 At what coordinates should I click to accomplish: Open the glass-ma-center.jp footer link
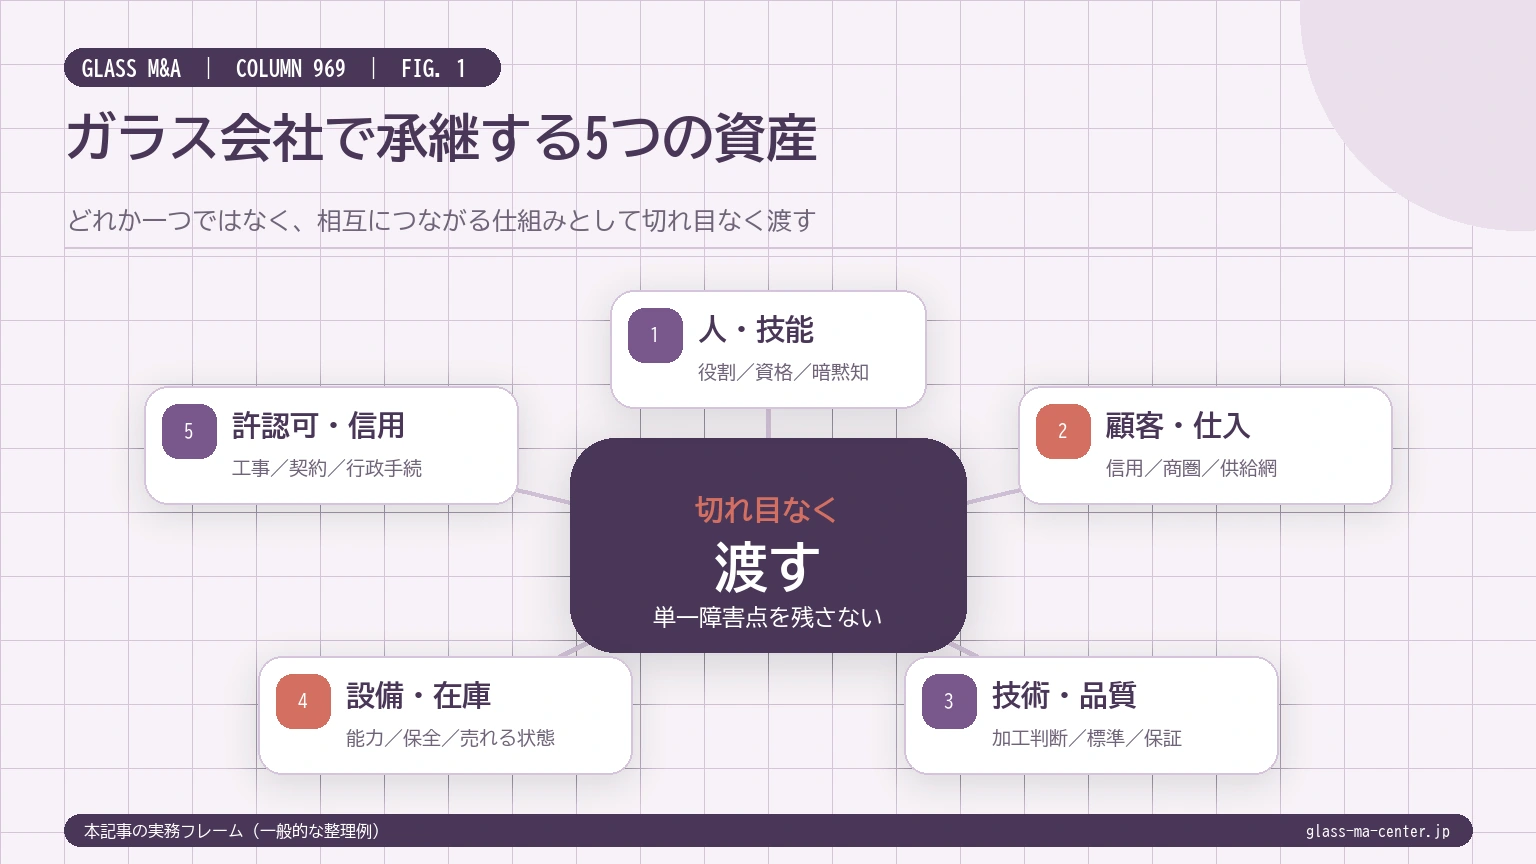click(x=1378, y=831)
